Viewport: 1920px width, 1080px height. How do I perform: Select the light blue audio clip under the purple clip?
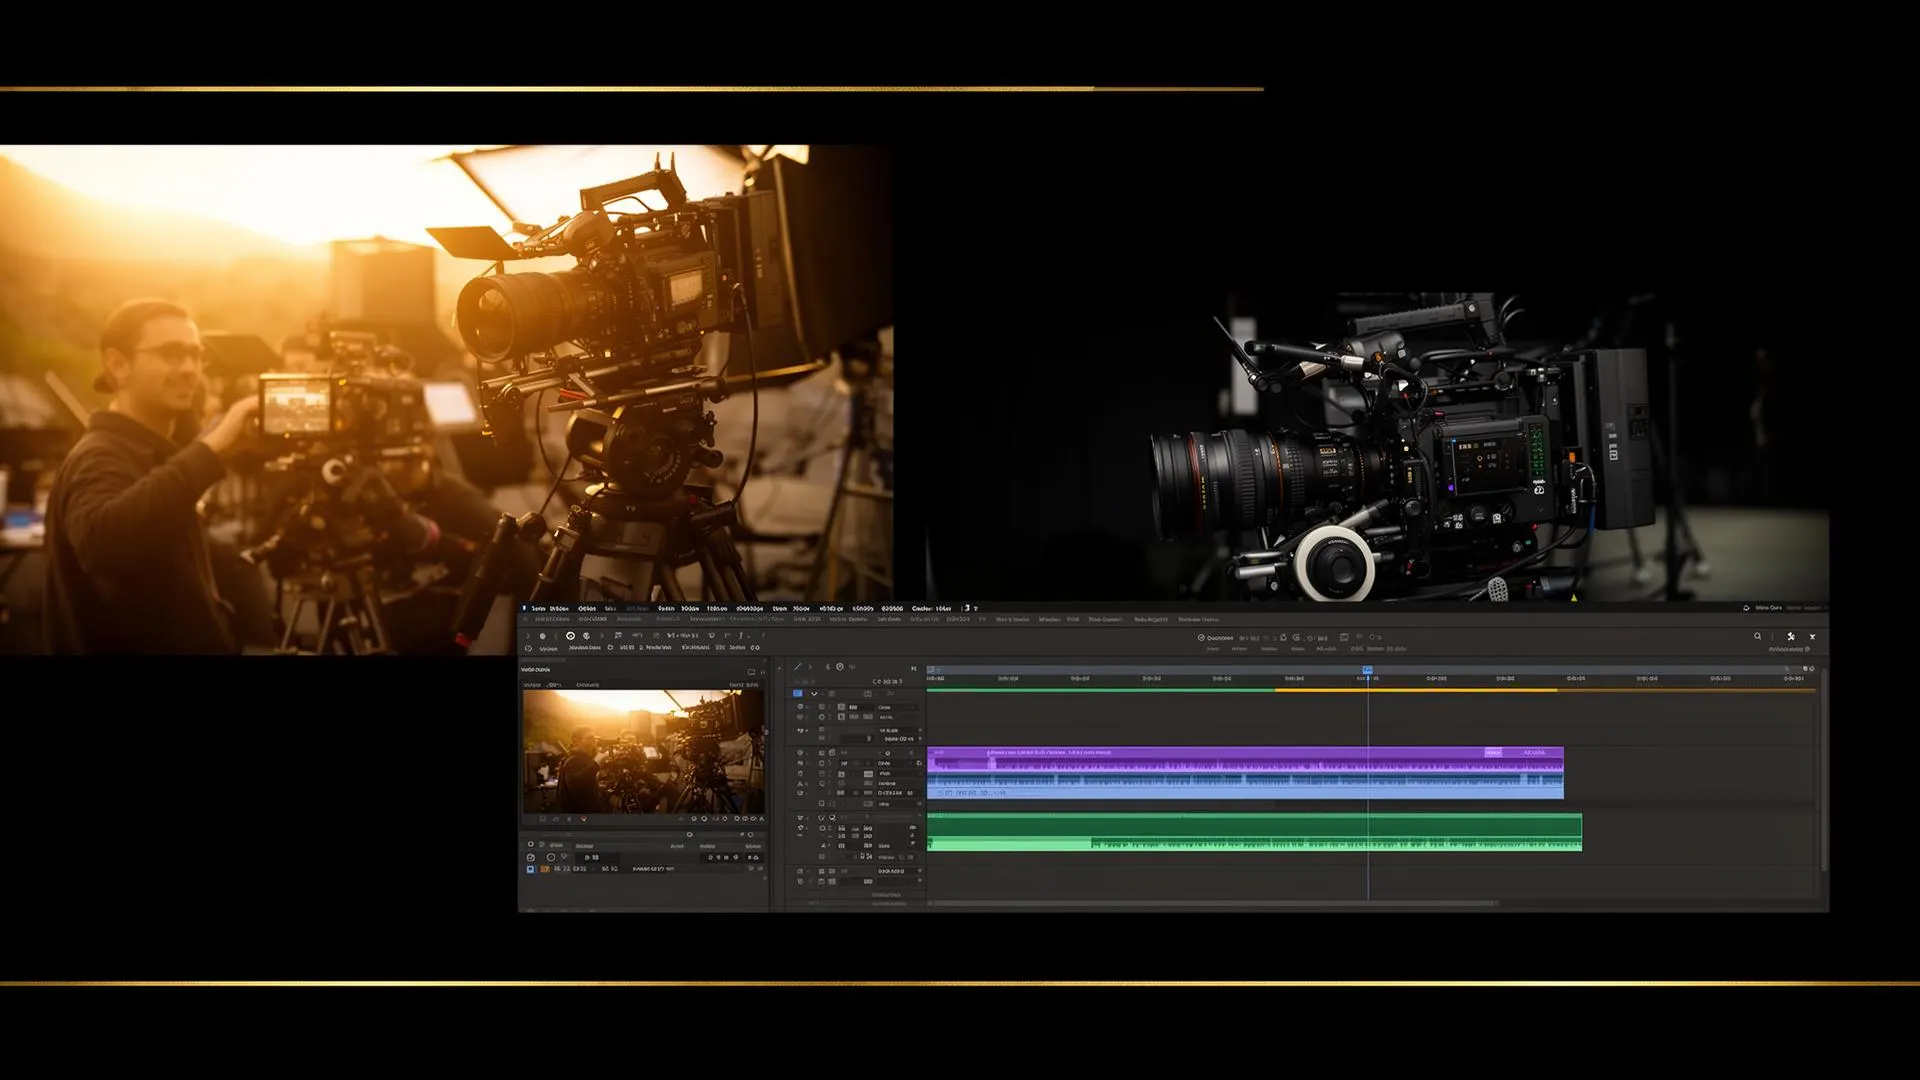pyautogui.click(x=1245, y=785)
